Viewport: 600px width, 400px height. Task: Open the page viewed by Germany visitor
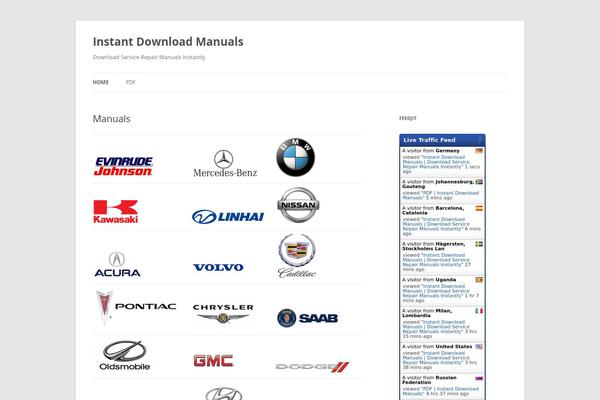pos(437,162)
